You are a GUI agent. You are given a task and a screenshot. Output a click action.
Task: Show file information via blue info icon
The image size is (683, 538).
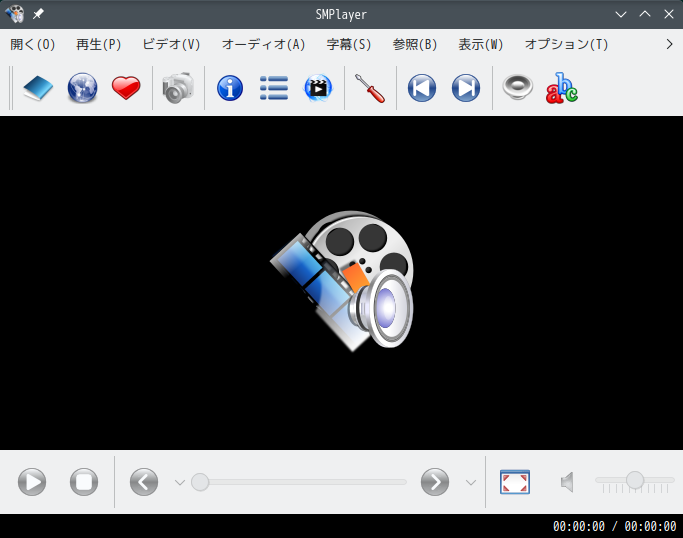point(230,88)
